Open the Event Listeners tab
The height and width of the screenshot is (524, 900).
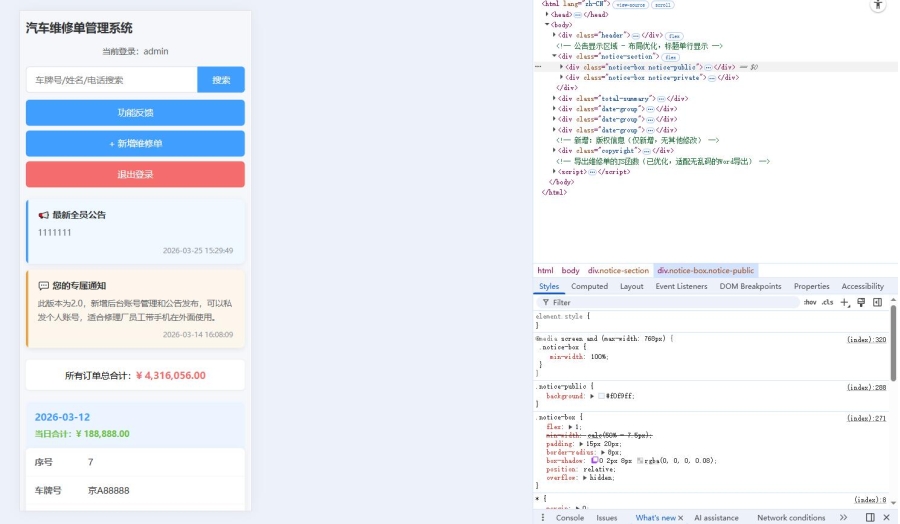click(x=681, y=286)
